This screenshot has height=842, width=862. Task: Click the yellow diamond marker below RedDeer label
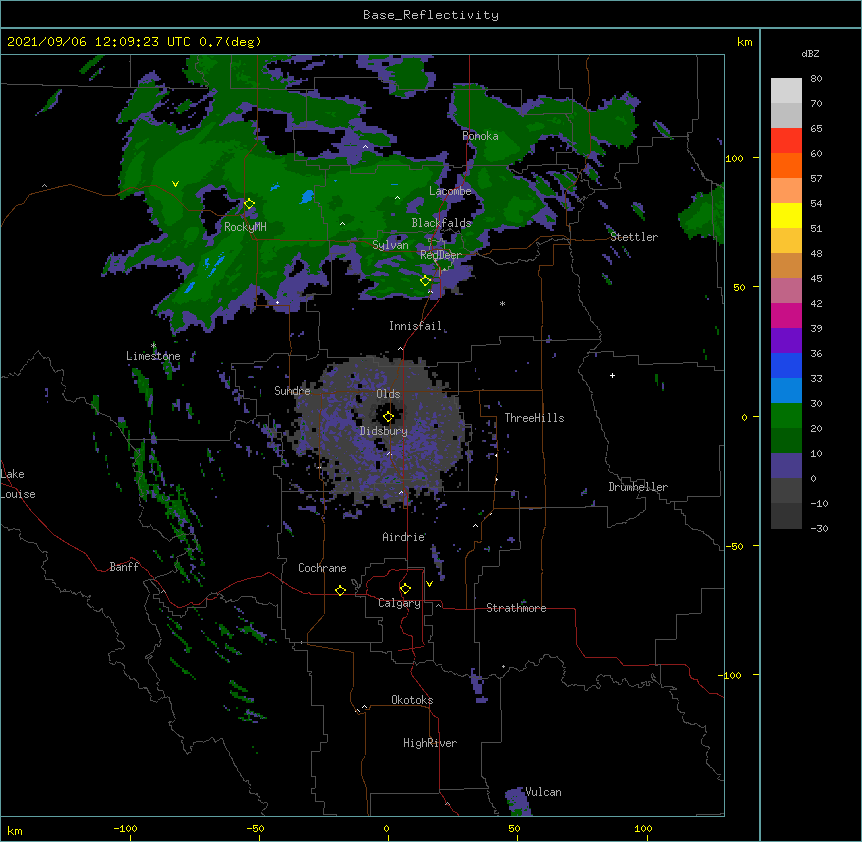pos(425,281)
